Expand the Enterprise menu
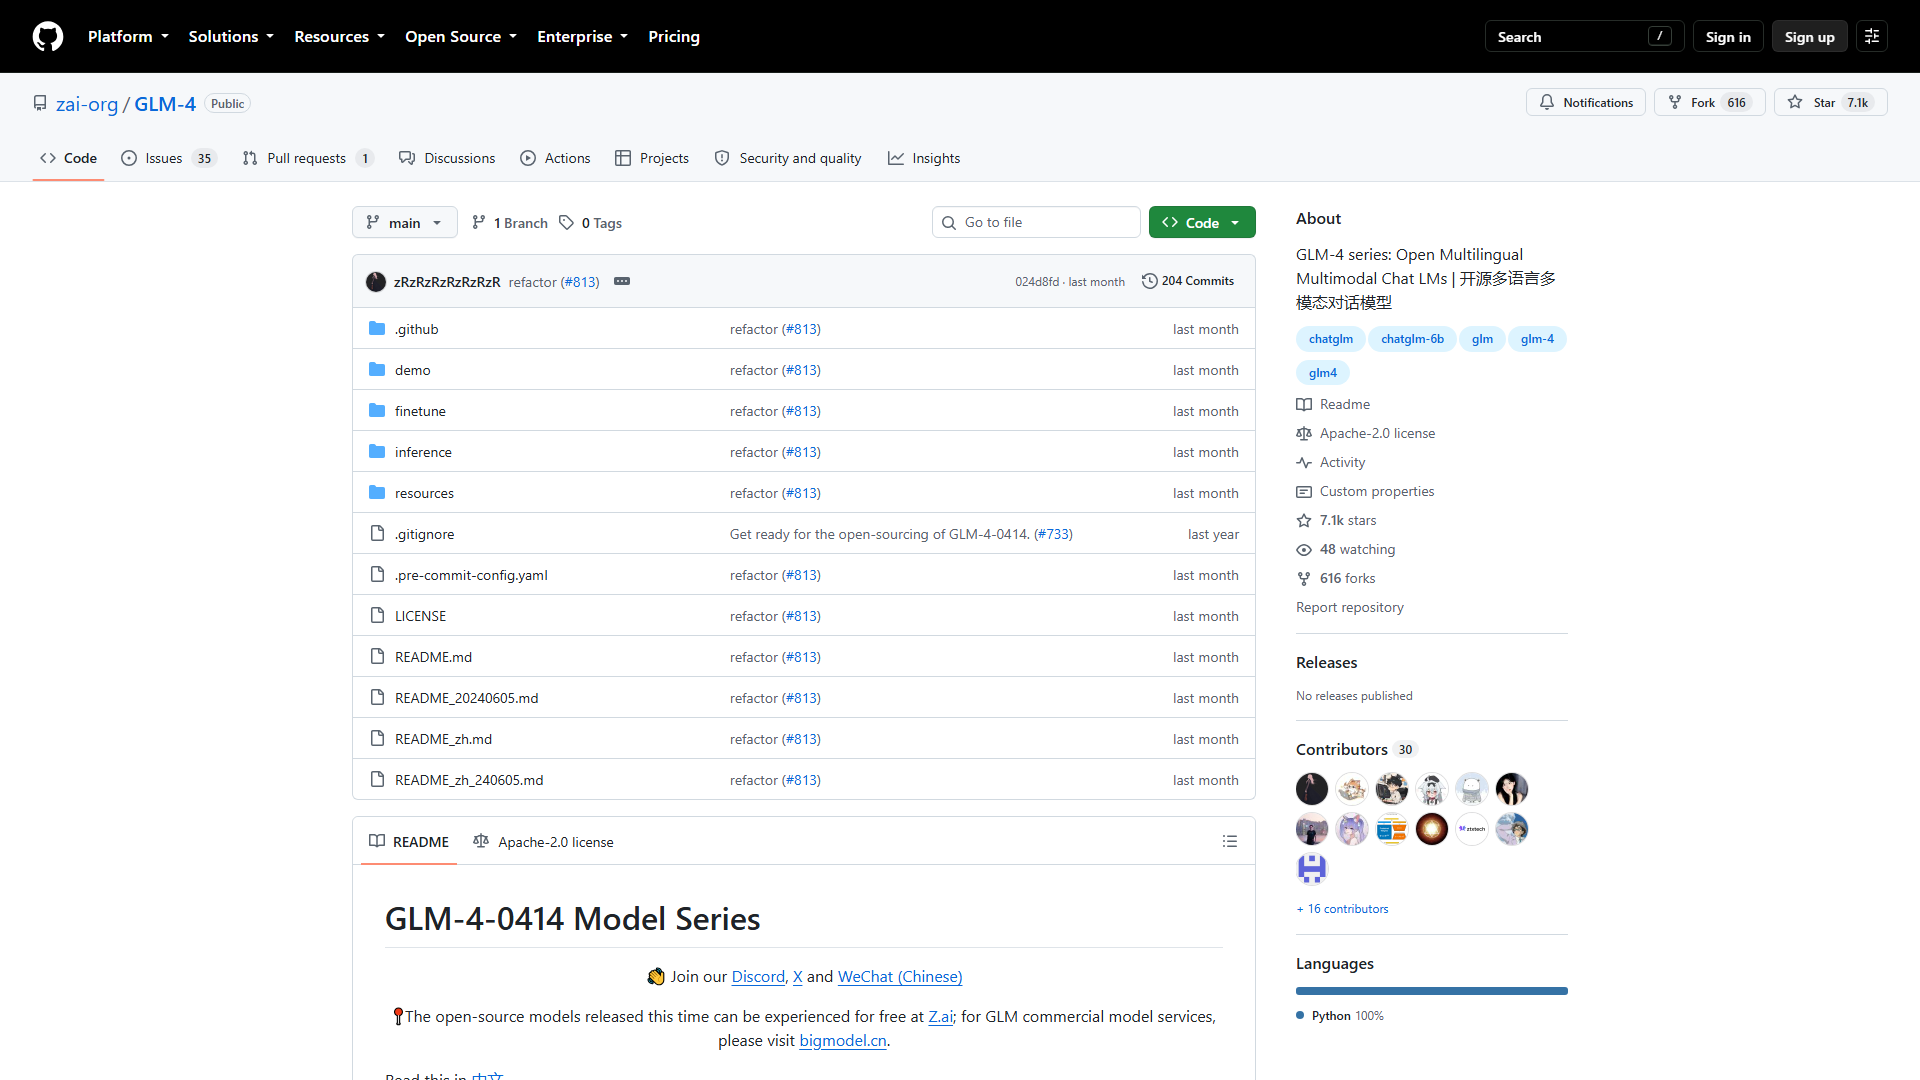This screenshot has width=1920, height=1080. [582, 36]
